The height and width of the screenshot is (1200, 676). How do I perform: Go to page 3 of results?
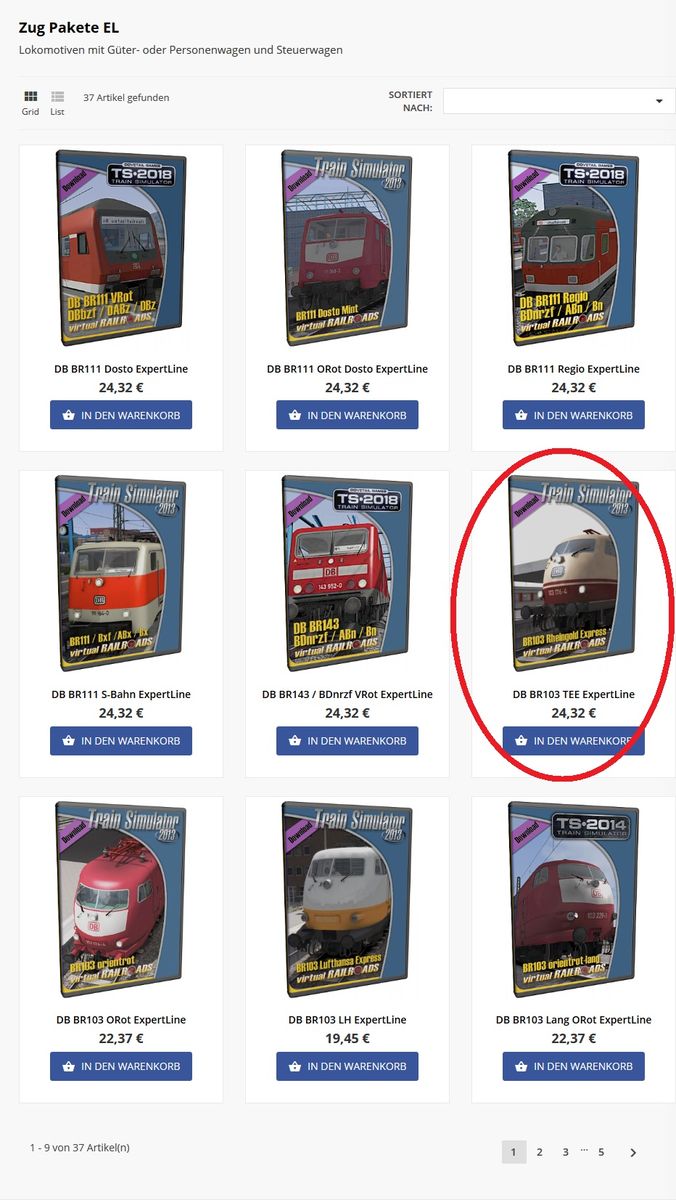565,1152
